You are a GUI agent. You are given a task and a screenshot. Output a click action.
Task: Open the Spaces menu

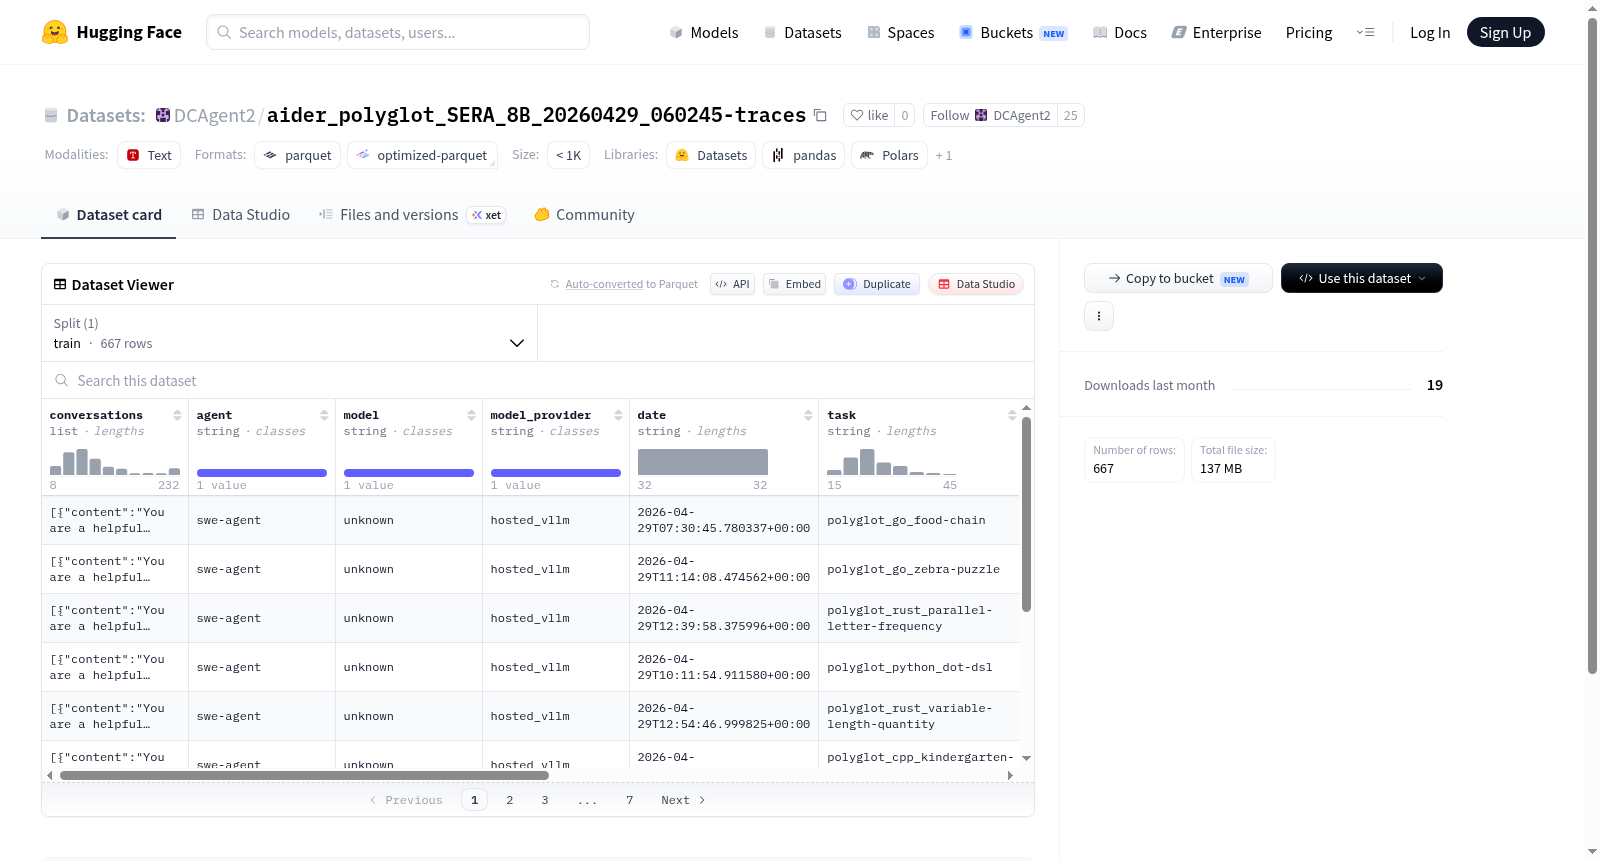pos(900,32)
